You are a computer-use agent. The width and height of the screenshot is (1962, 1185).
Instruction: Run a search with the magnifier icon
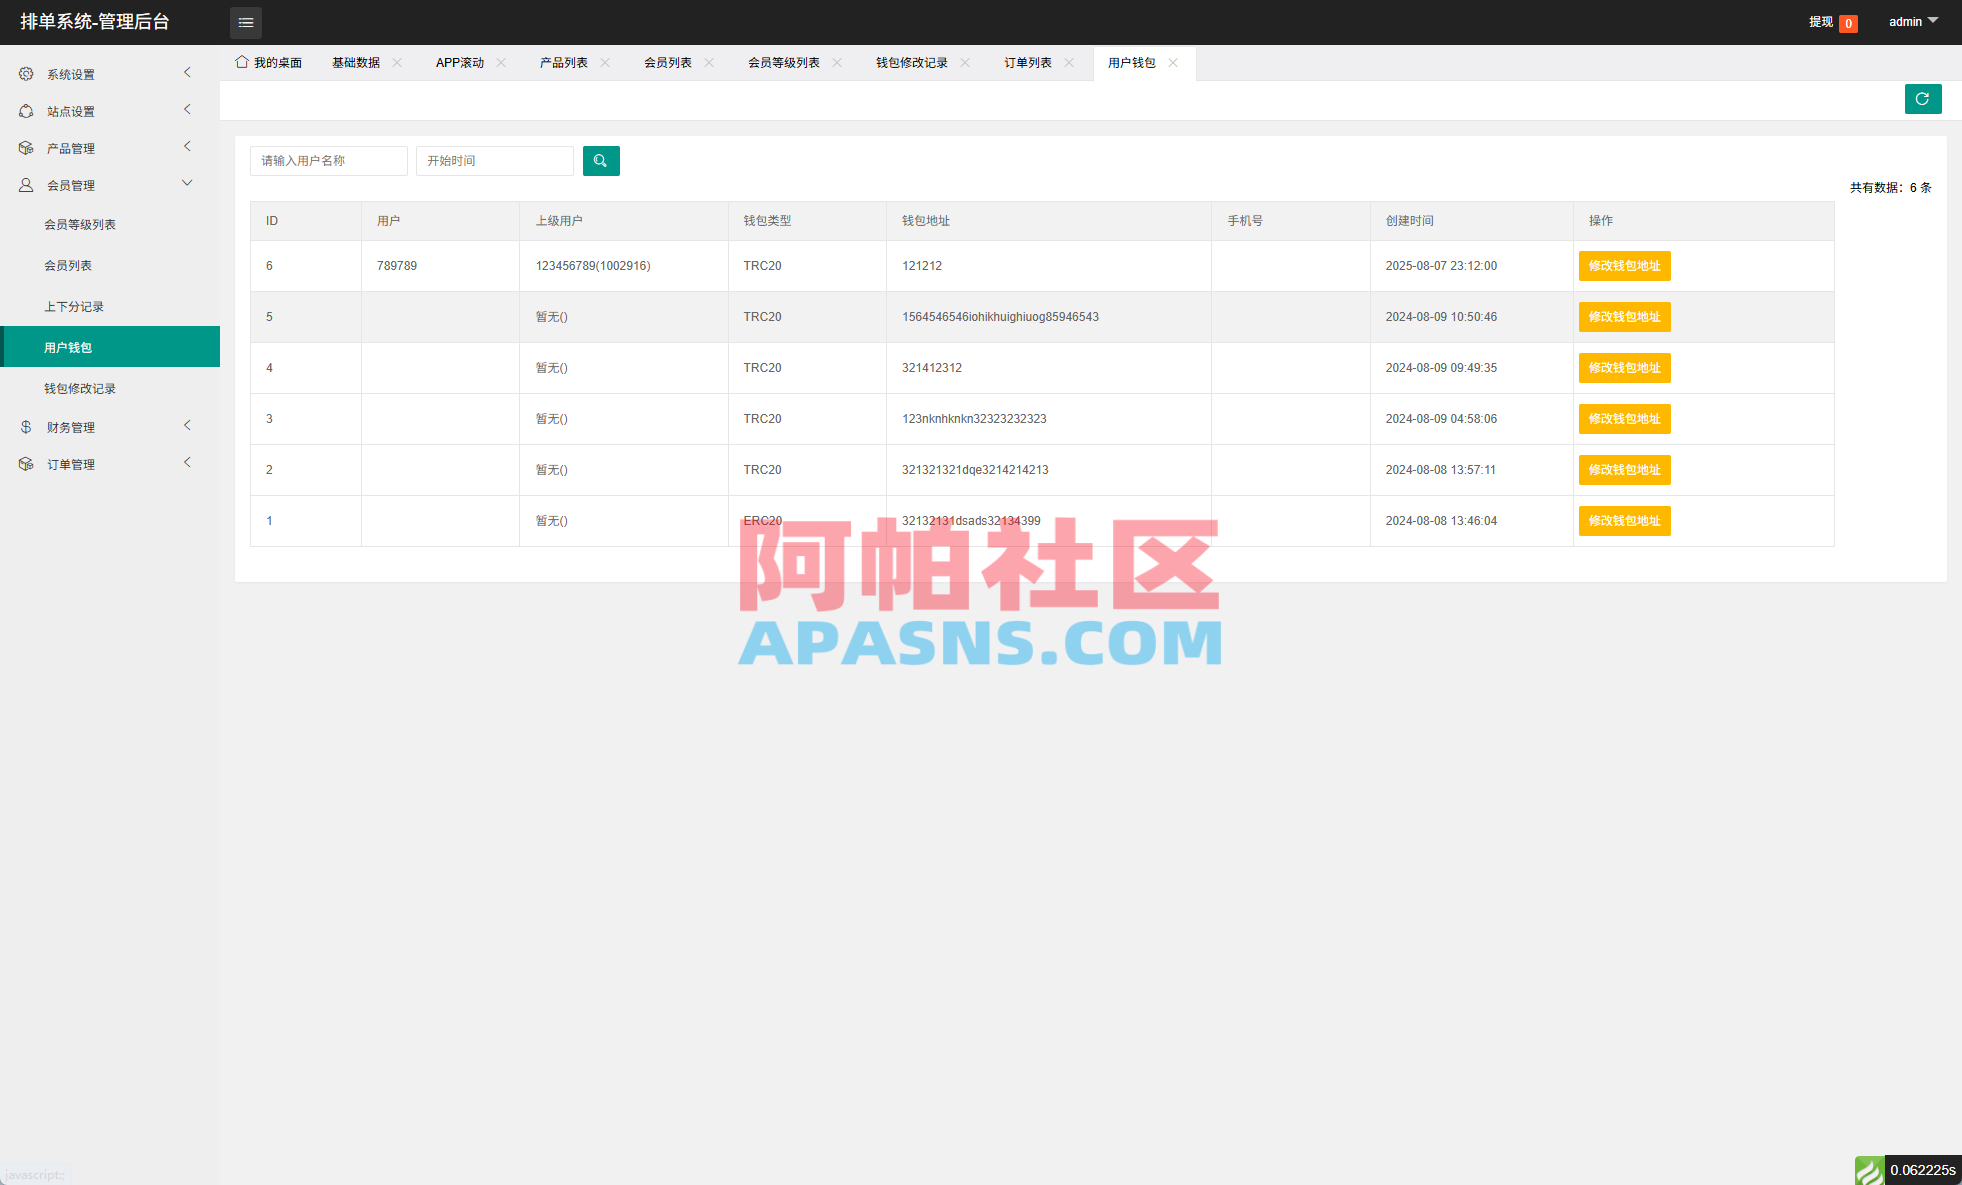click(x=601, y=160)
